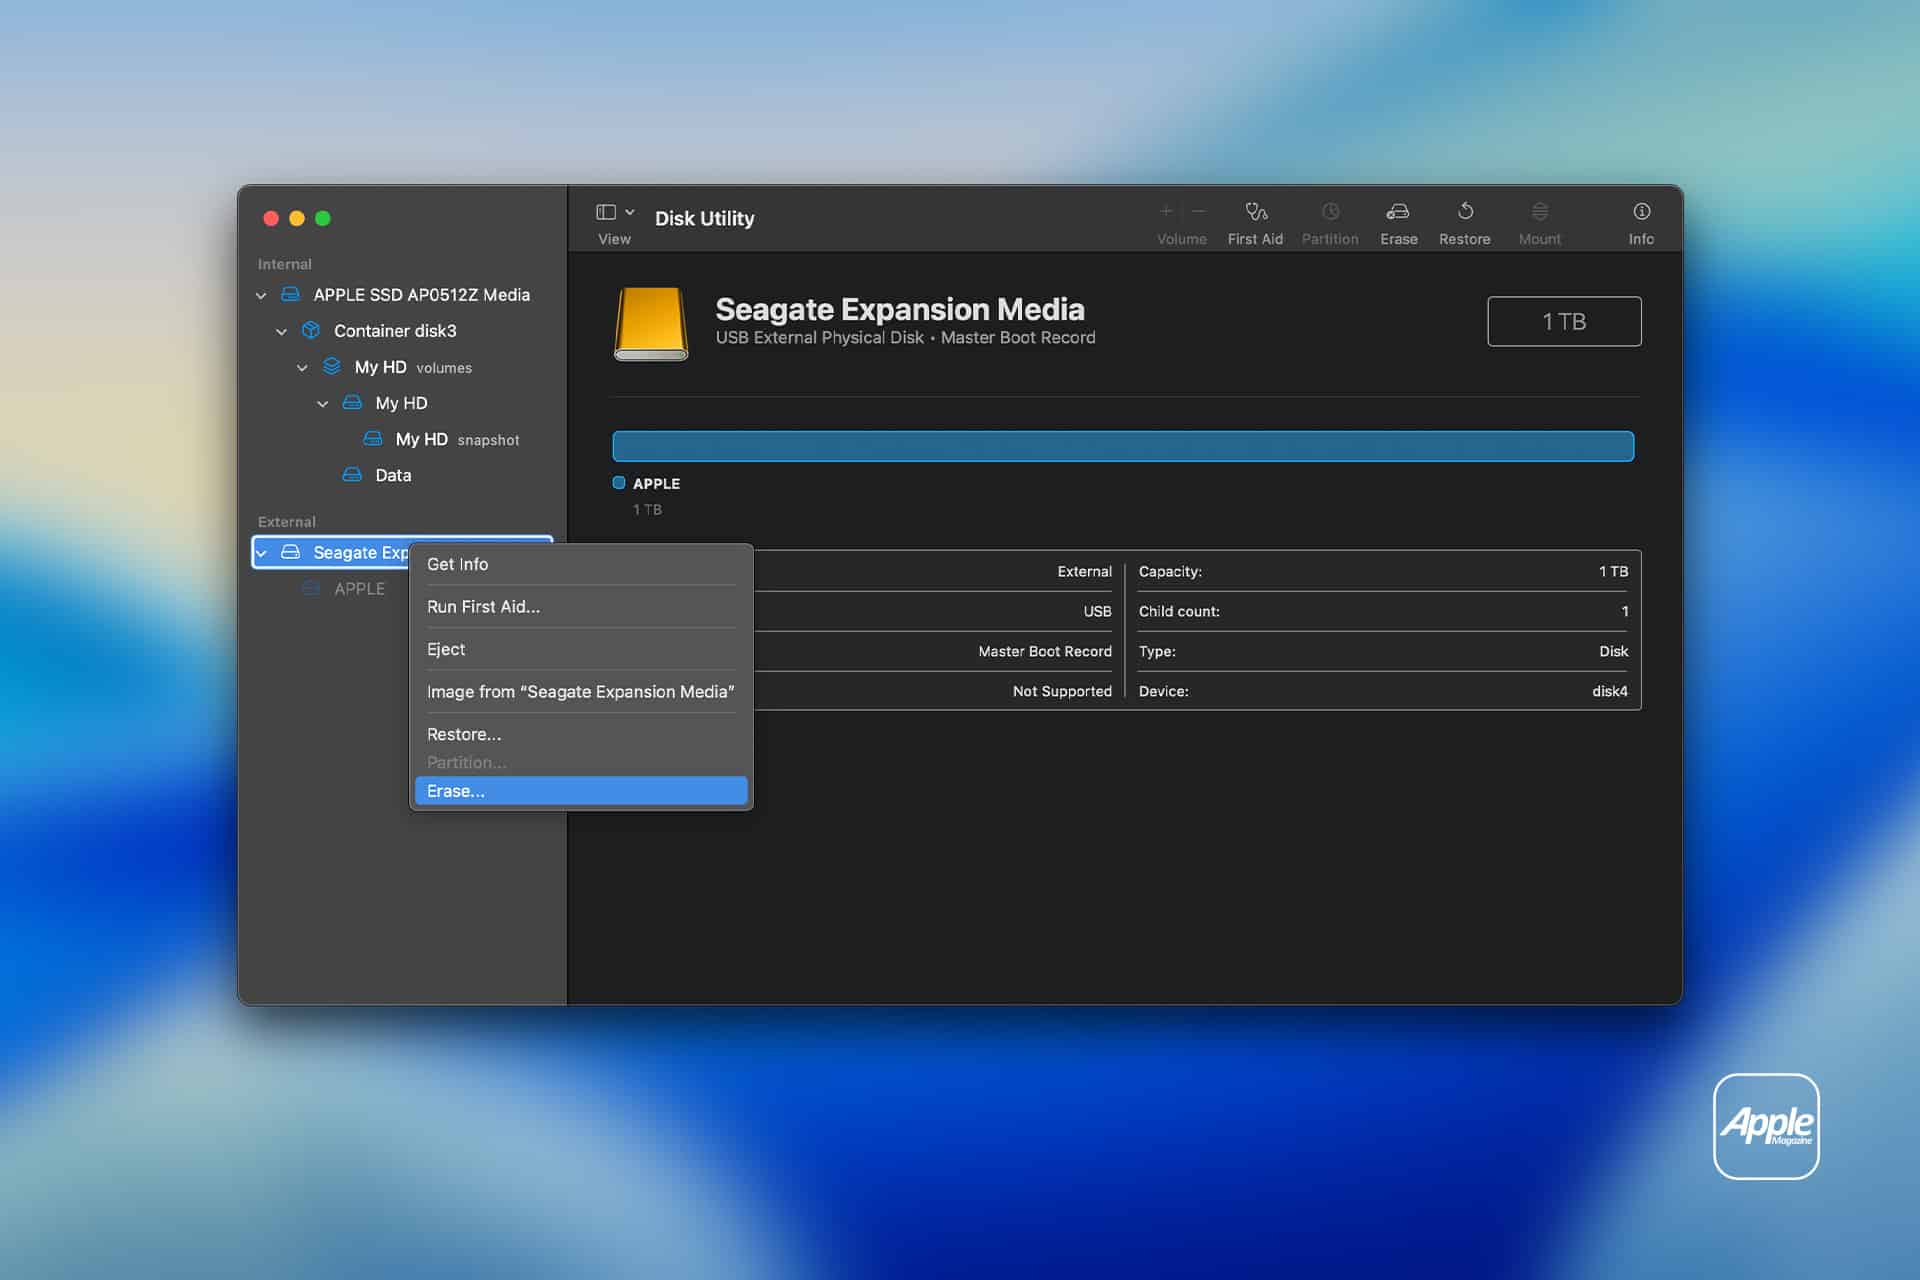
Task: Click the USB connection value
Action: 1097,611
